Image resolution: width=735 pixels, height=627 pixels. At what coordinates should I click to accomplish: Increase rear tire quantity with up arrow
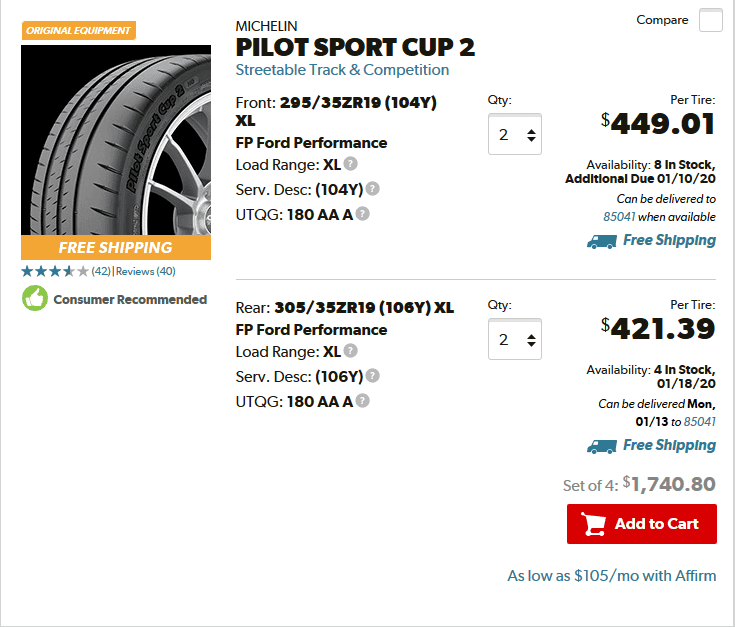[531, 336]
